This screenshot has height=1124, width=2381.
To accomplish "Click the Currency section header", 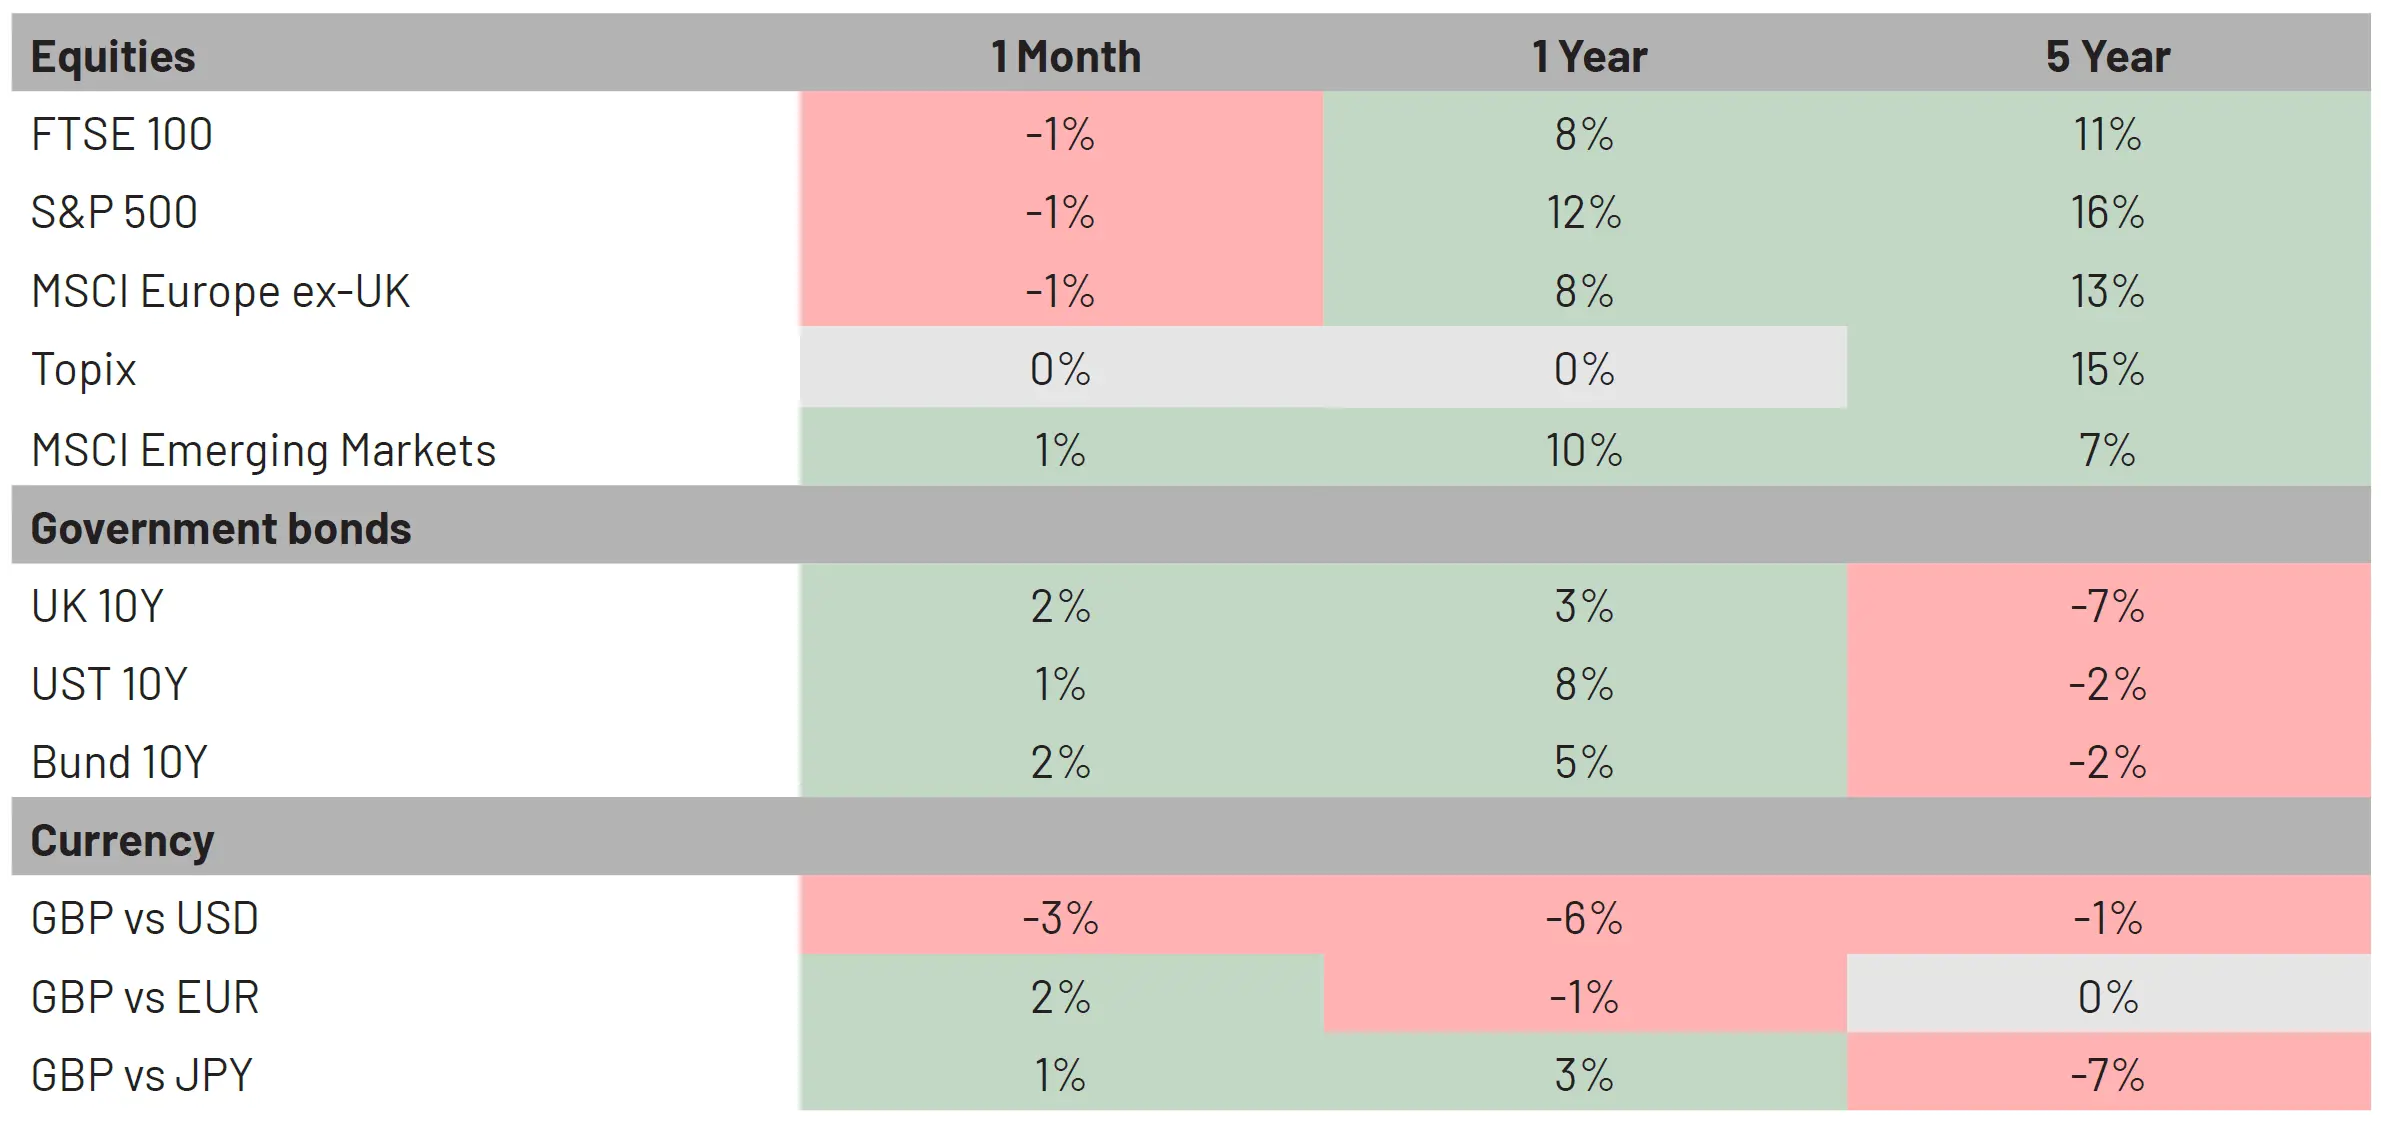I will click(122, 840).
